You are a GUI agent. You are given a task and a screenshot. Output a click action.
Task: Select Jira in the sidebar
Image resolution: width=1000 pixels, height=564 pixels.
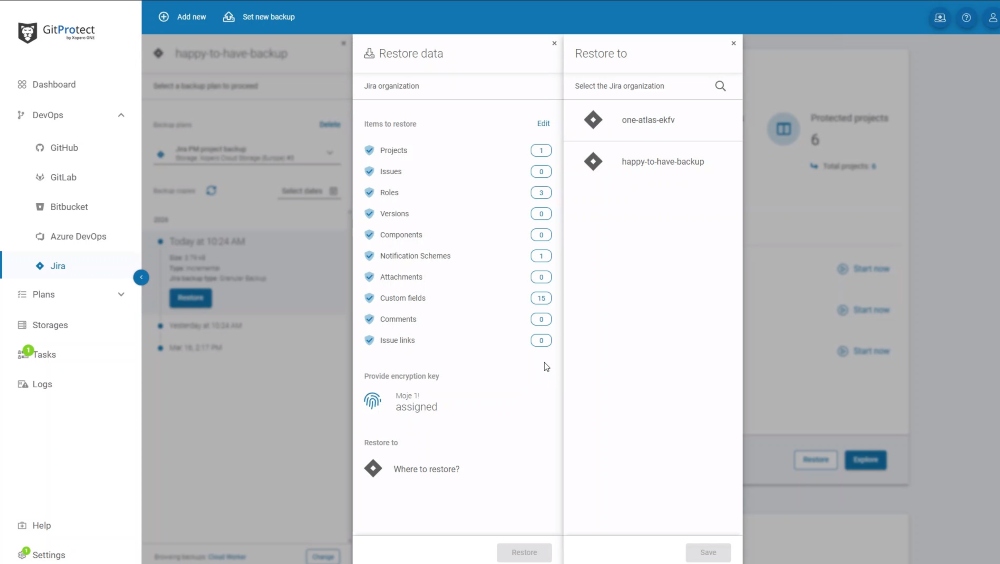[57, 265]
